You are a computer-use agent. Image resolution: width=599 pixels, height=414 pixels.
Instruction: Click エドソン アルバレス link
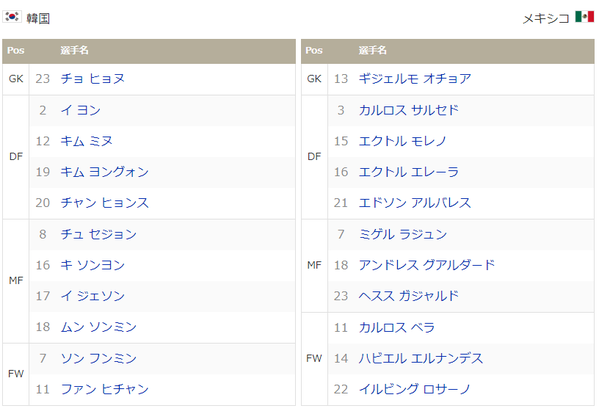pyautogui.click(x=415, y=203)
